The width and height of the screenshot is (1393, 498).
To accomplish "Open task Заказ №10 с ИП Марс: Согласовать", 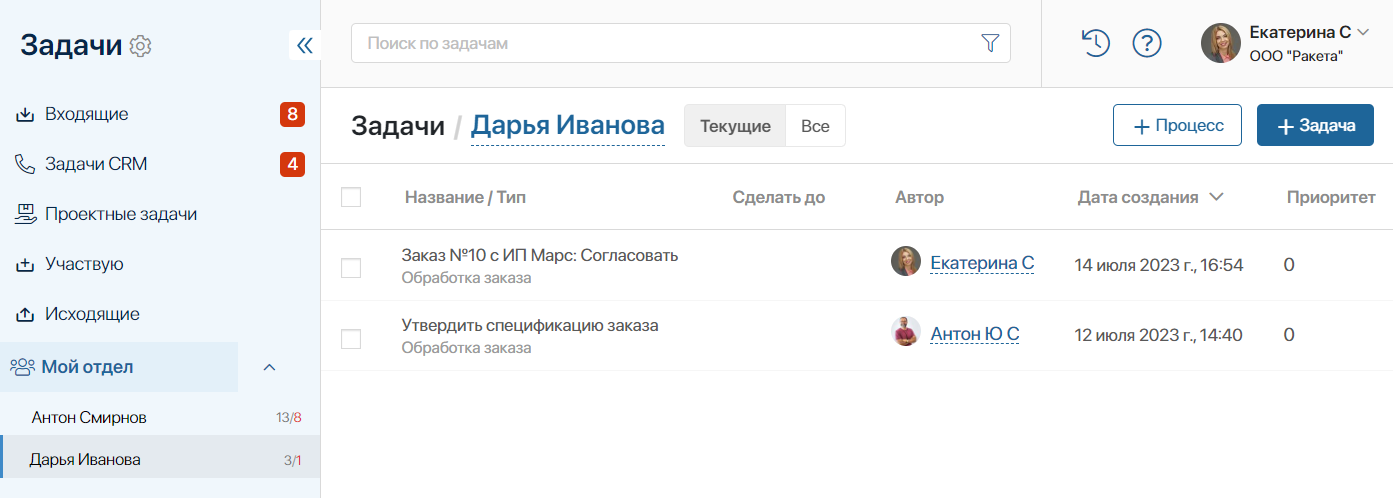I will coord(540,255).
